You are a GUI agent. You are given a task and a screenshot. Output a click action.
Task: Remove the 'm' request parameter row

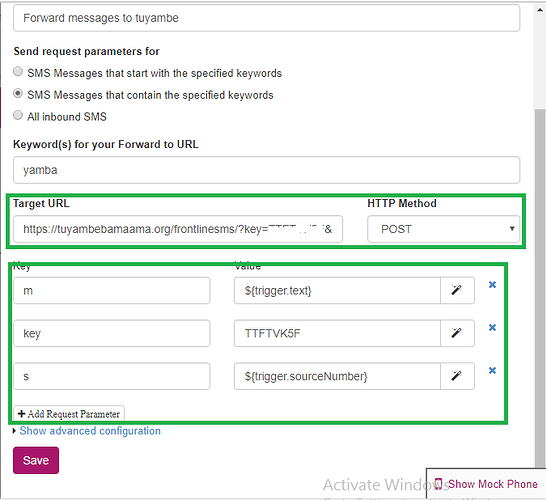pos(492,285)
